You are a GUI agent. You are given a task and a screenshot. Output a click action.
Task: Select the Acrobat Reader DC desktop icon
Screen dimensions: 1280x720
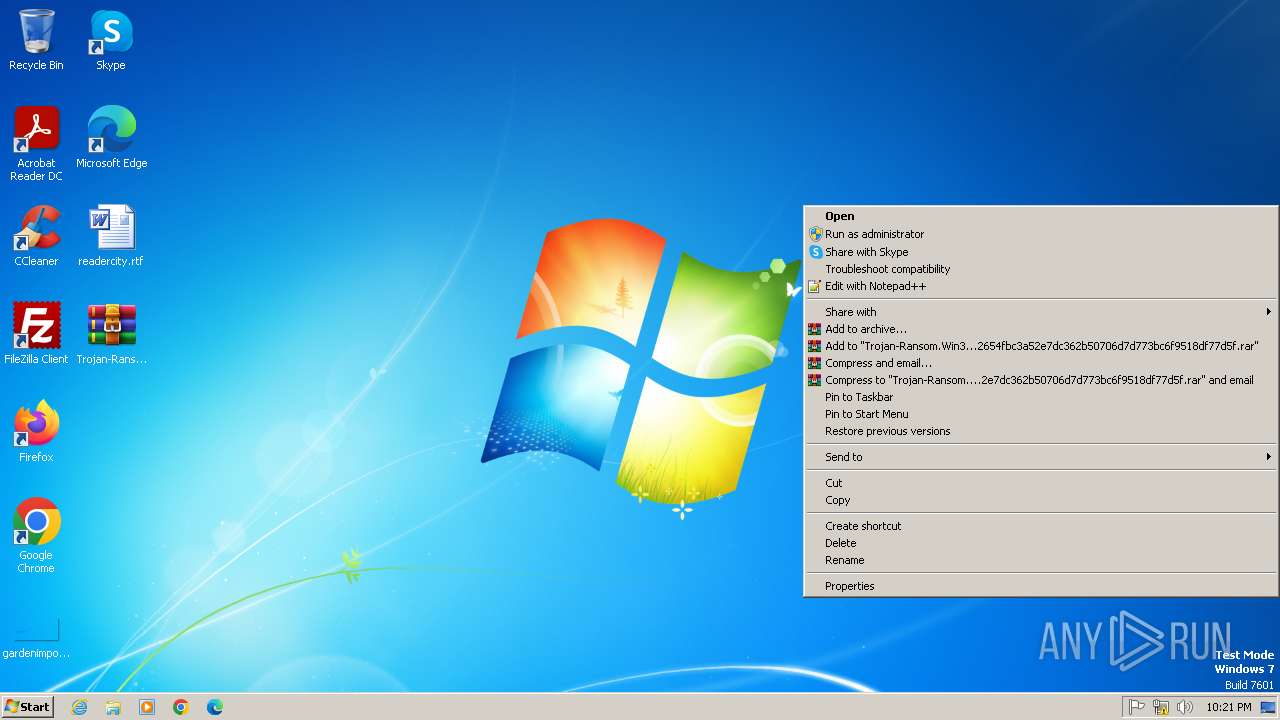click(x=36, y=143)
